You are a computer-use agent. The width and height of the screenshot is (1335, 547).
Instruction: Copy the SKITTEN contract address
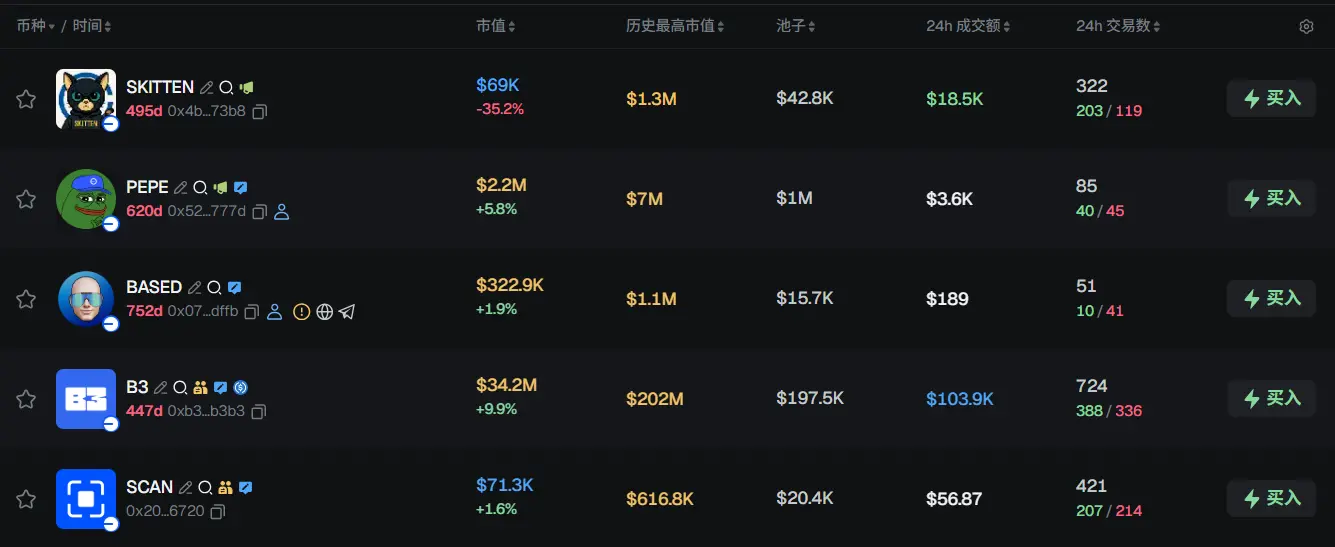click(x=259, y=112)
